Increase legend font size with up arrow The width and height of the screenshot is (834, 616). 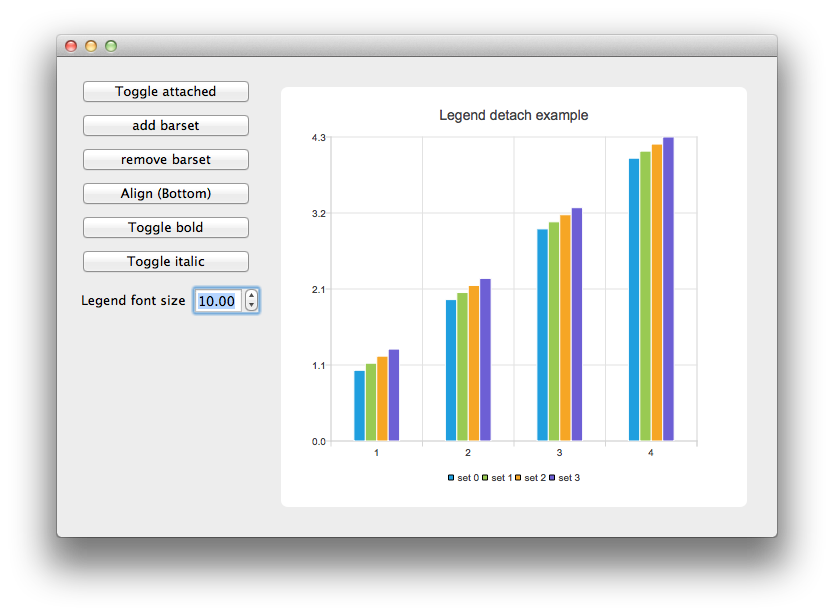click(251, 295)
